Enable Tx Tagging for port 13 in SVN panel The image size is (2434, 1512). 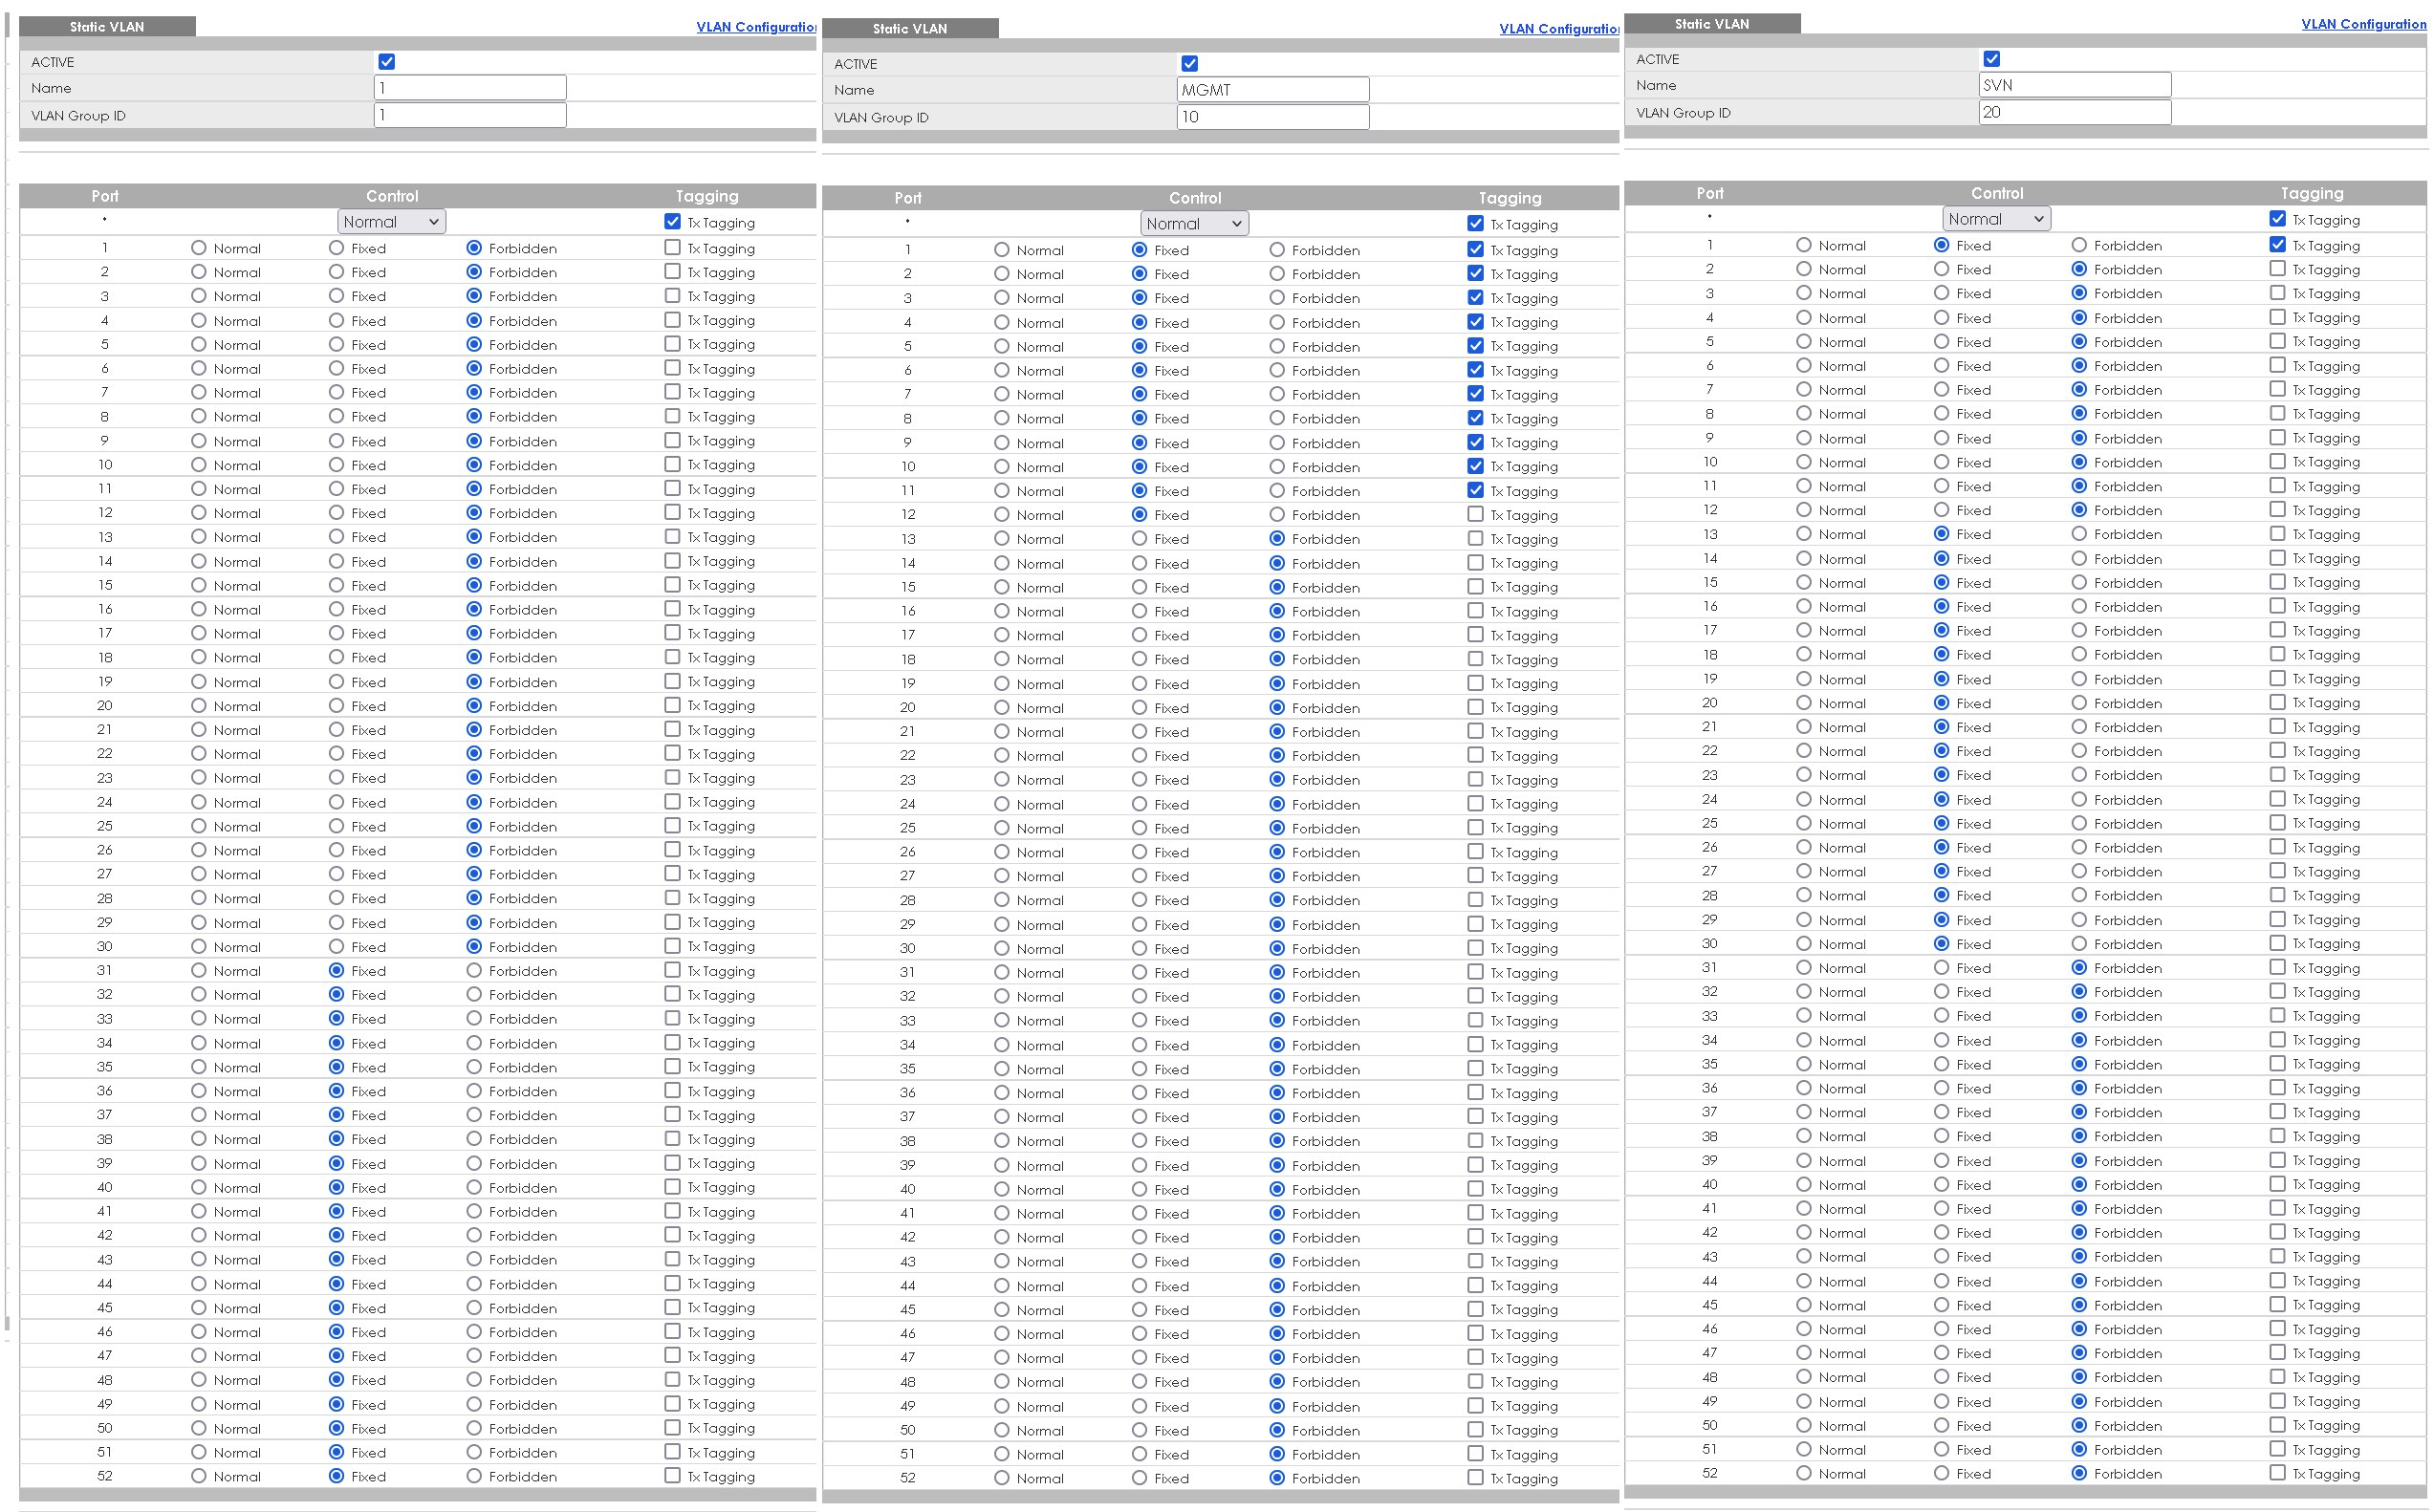pyautogui.click(x=2278, y=534)
